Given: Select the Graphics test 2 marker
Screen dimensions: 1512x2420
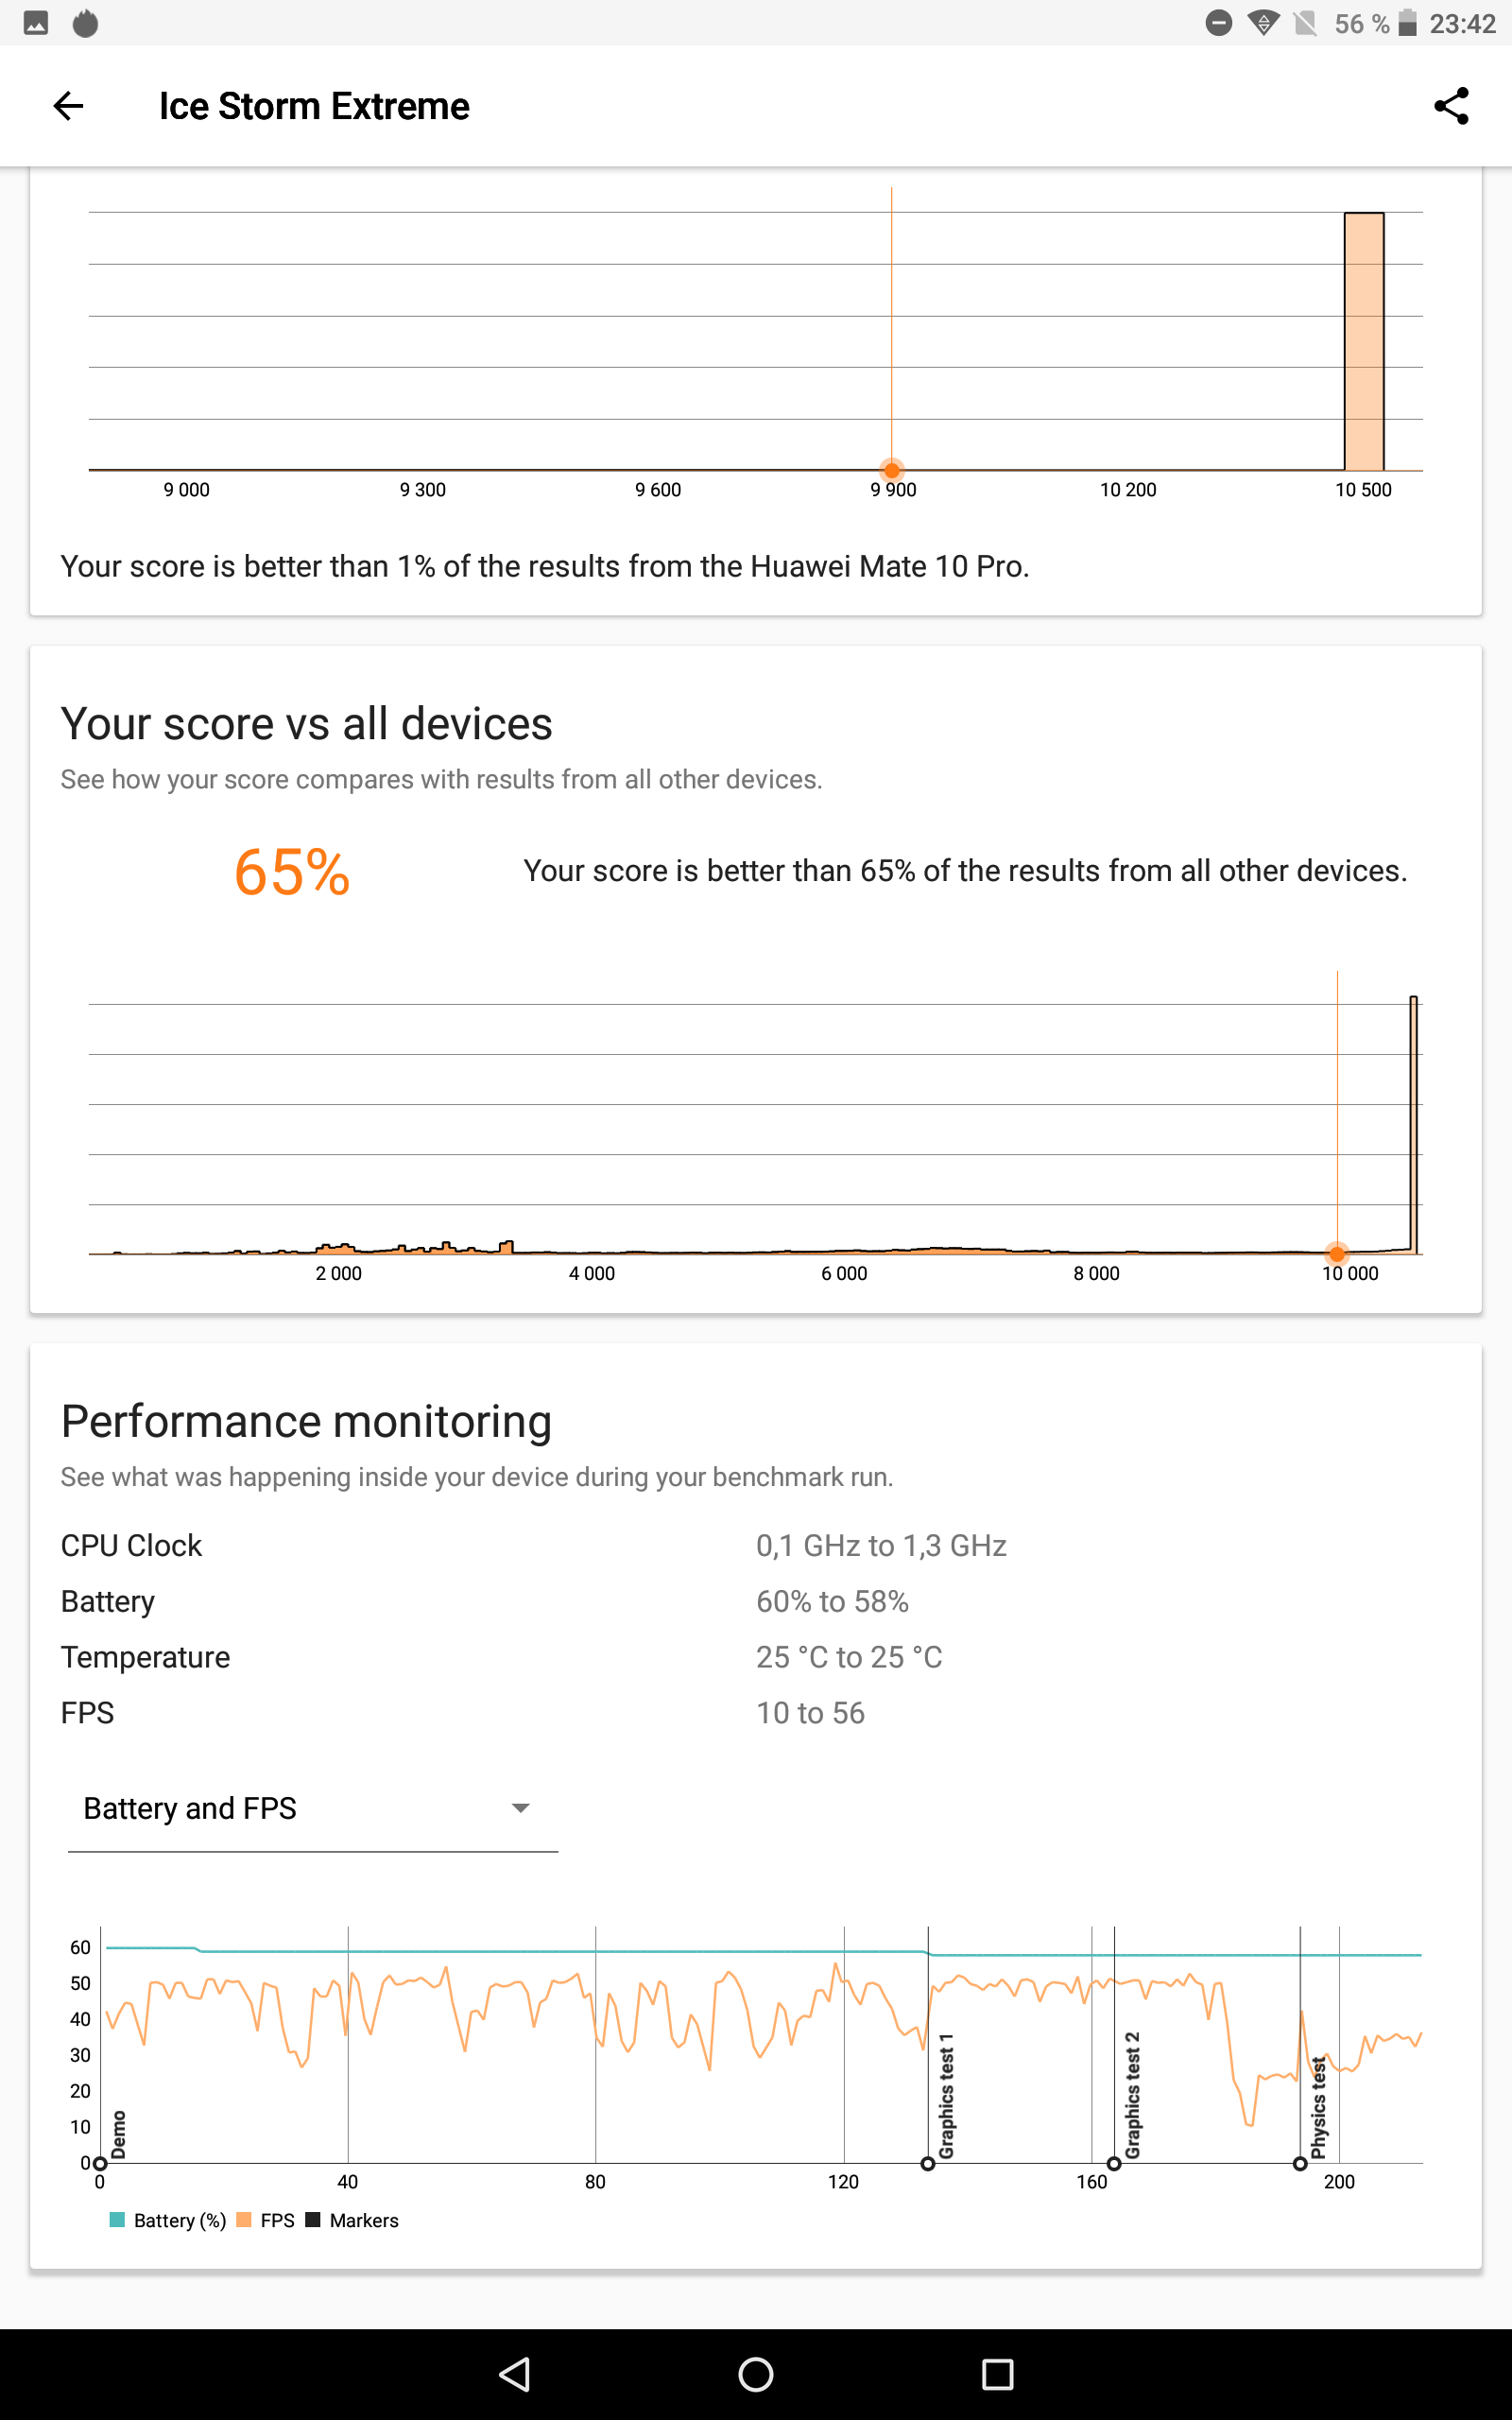Looking at the screenshot, I should [1114, 2163].
